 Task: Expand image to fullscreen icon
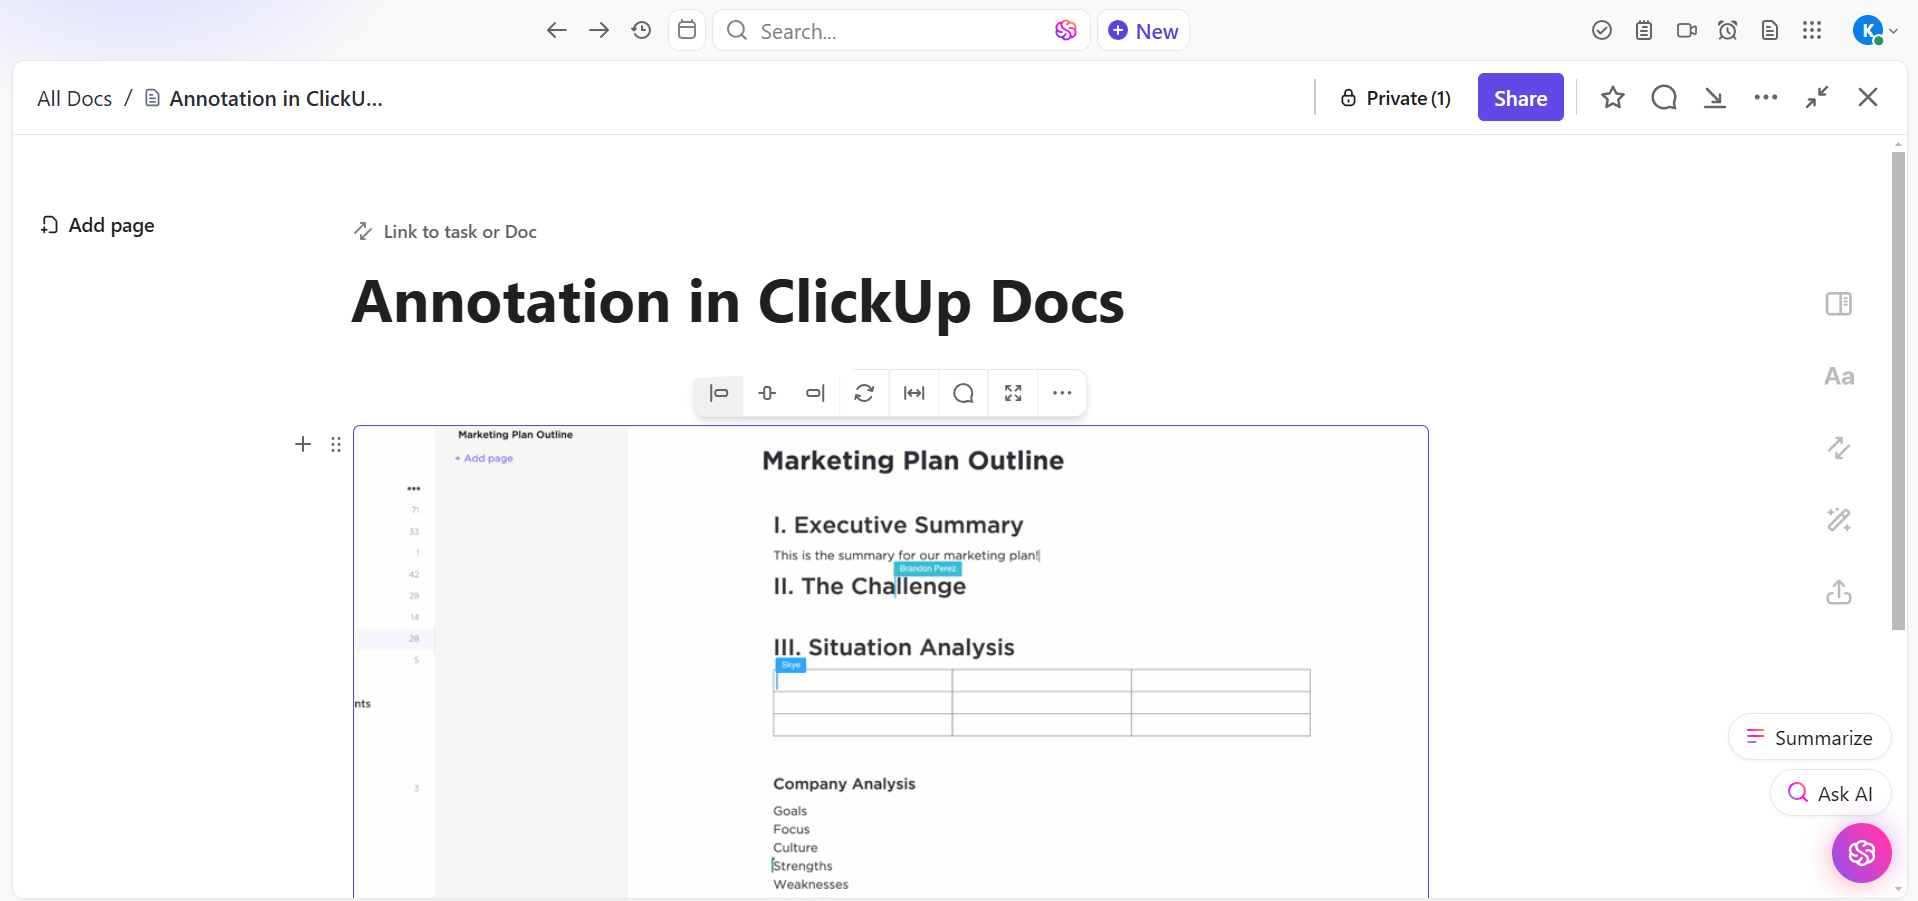coord(1013,393)
